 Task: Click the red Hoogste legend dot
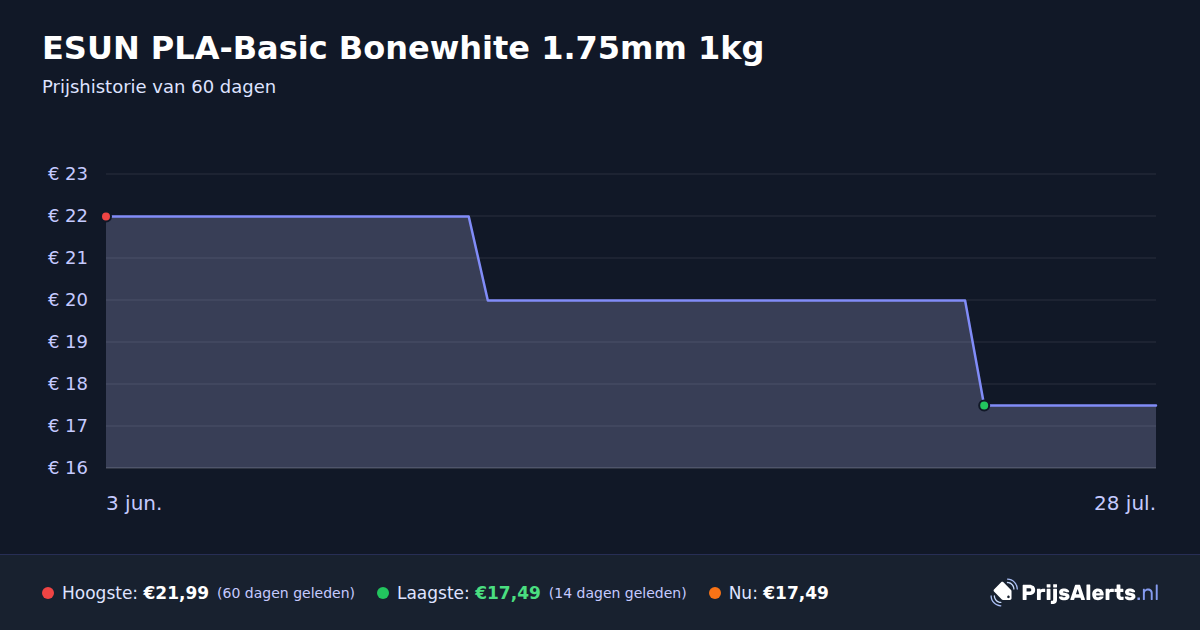48,593
